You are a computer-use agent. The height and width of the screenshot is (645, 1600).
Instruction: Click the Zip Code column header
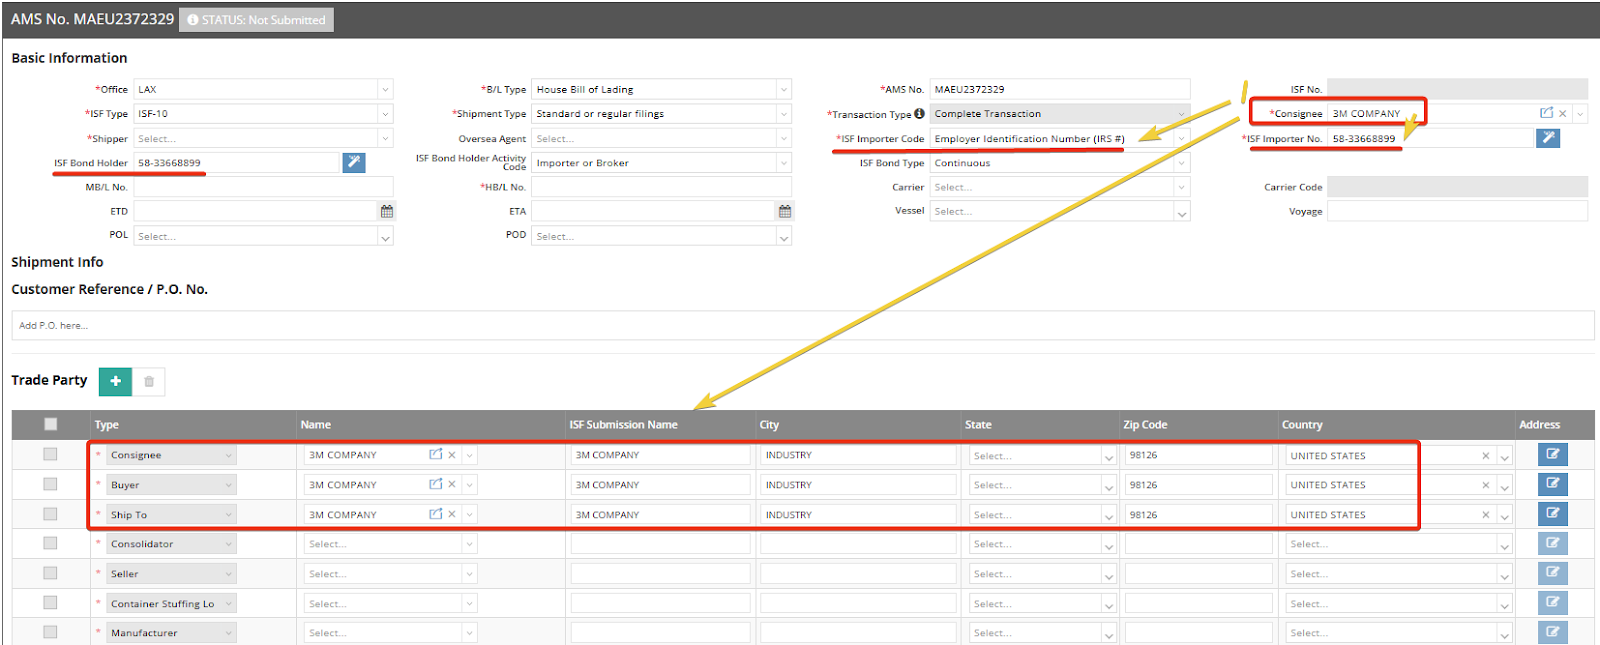click(x=1145, y=425)
